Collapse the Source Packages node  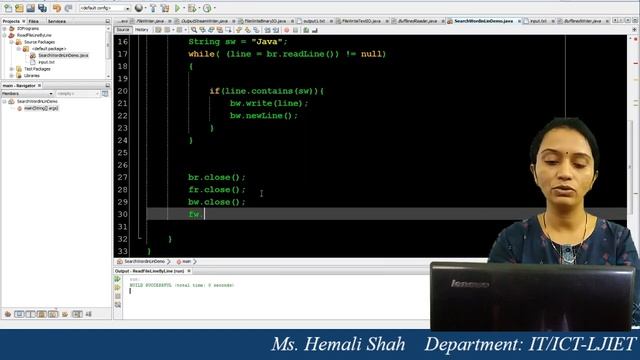tap(11, 42)
